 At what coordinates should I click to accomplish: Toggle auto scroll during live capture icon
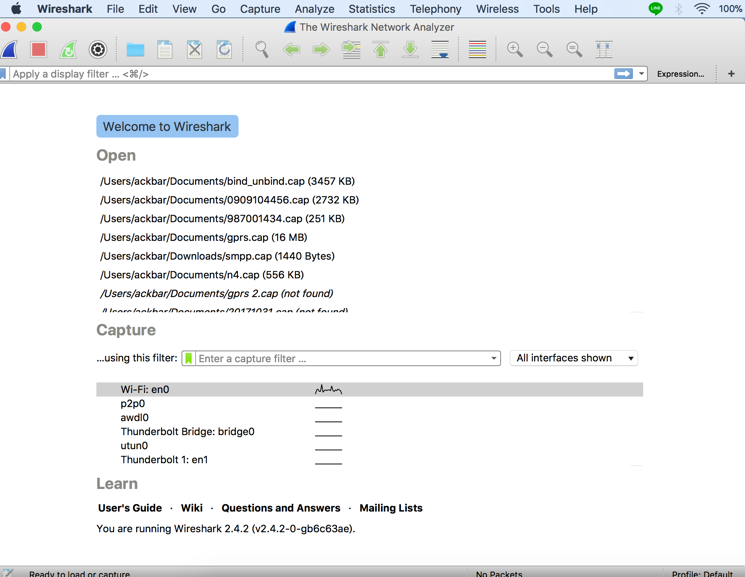tap(440, 49)
